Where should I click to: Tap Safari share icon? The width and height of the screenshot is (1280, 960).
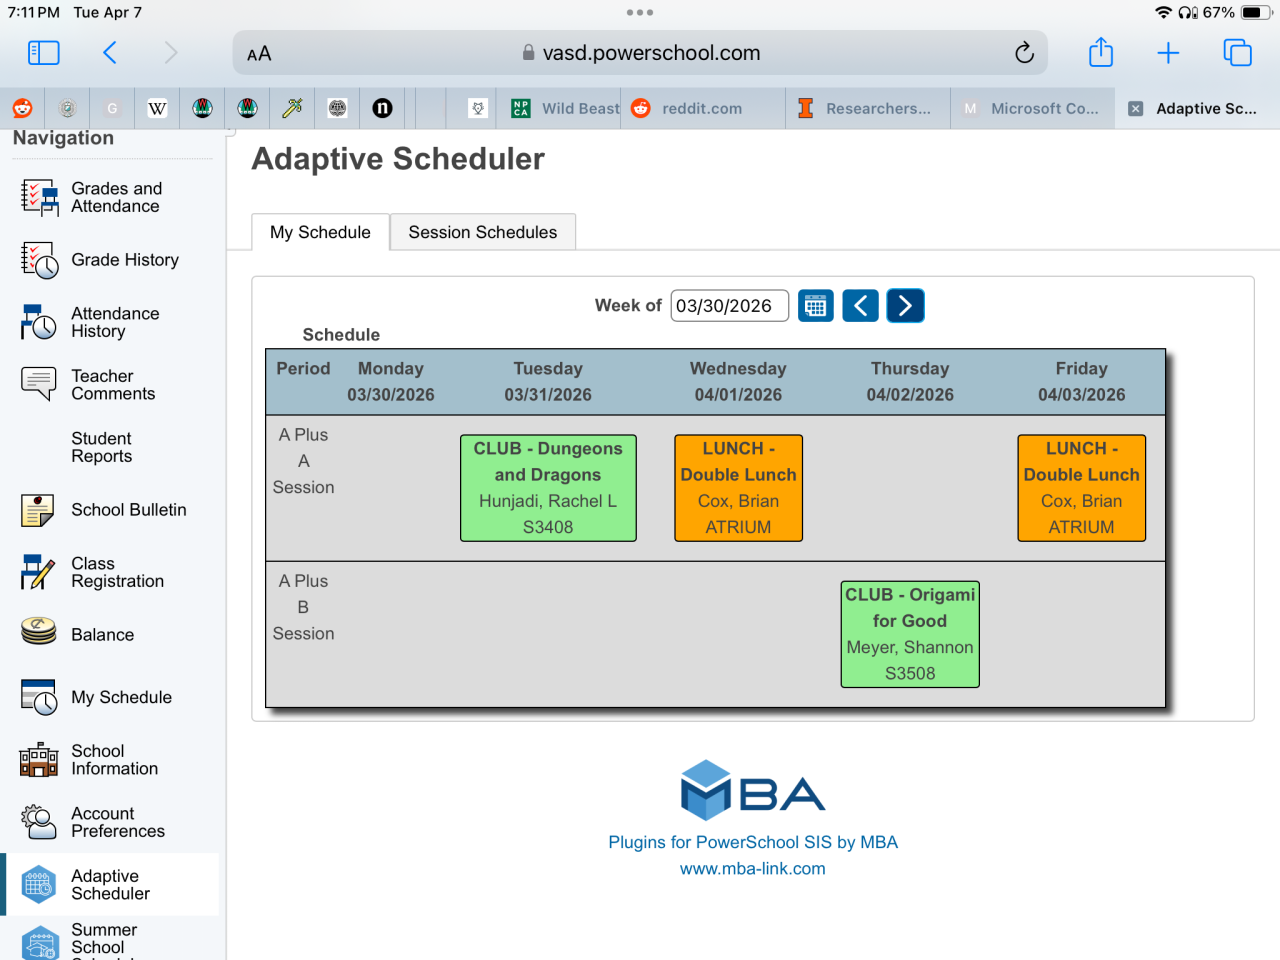click(x=1100, y=53)
